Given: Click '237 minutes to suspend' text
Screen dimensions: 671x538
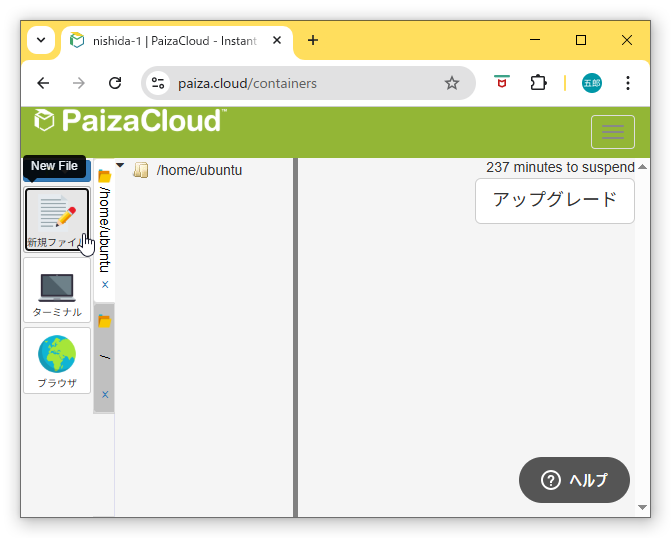Looking at the screenshot, I should (560, 167).
